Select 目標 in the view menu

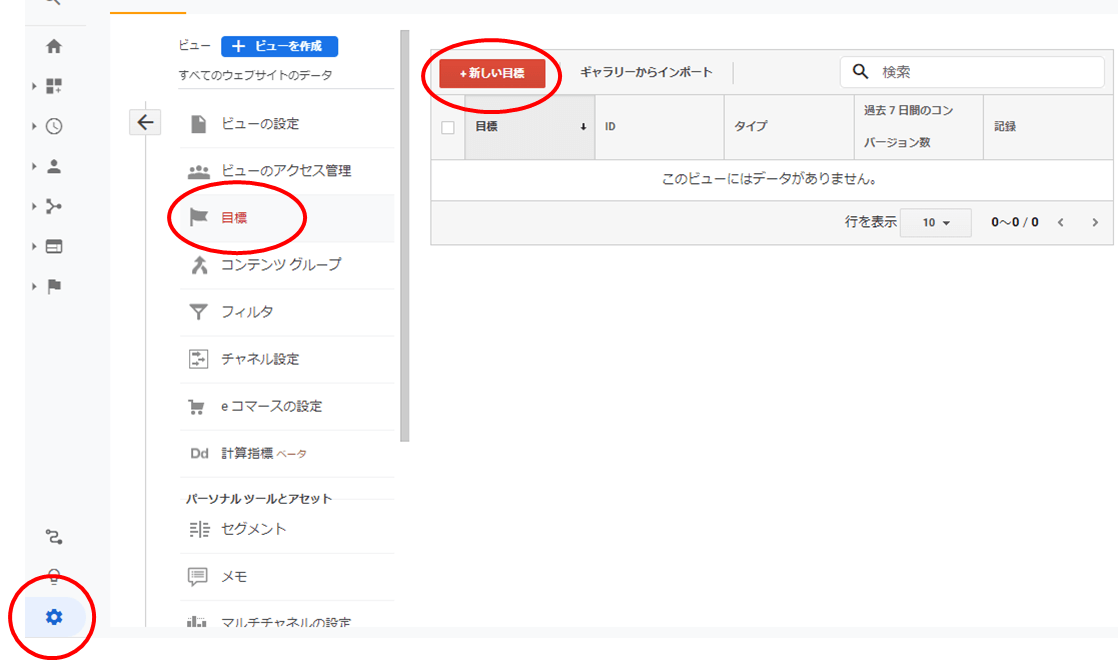tap(234, 217)
